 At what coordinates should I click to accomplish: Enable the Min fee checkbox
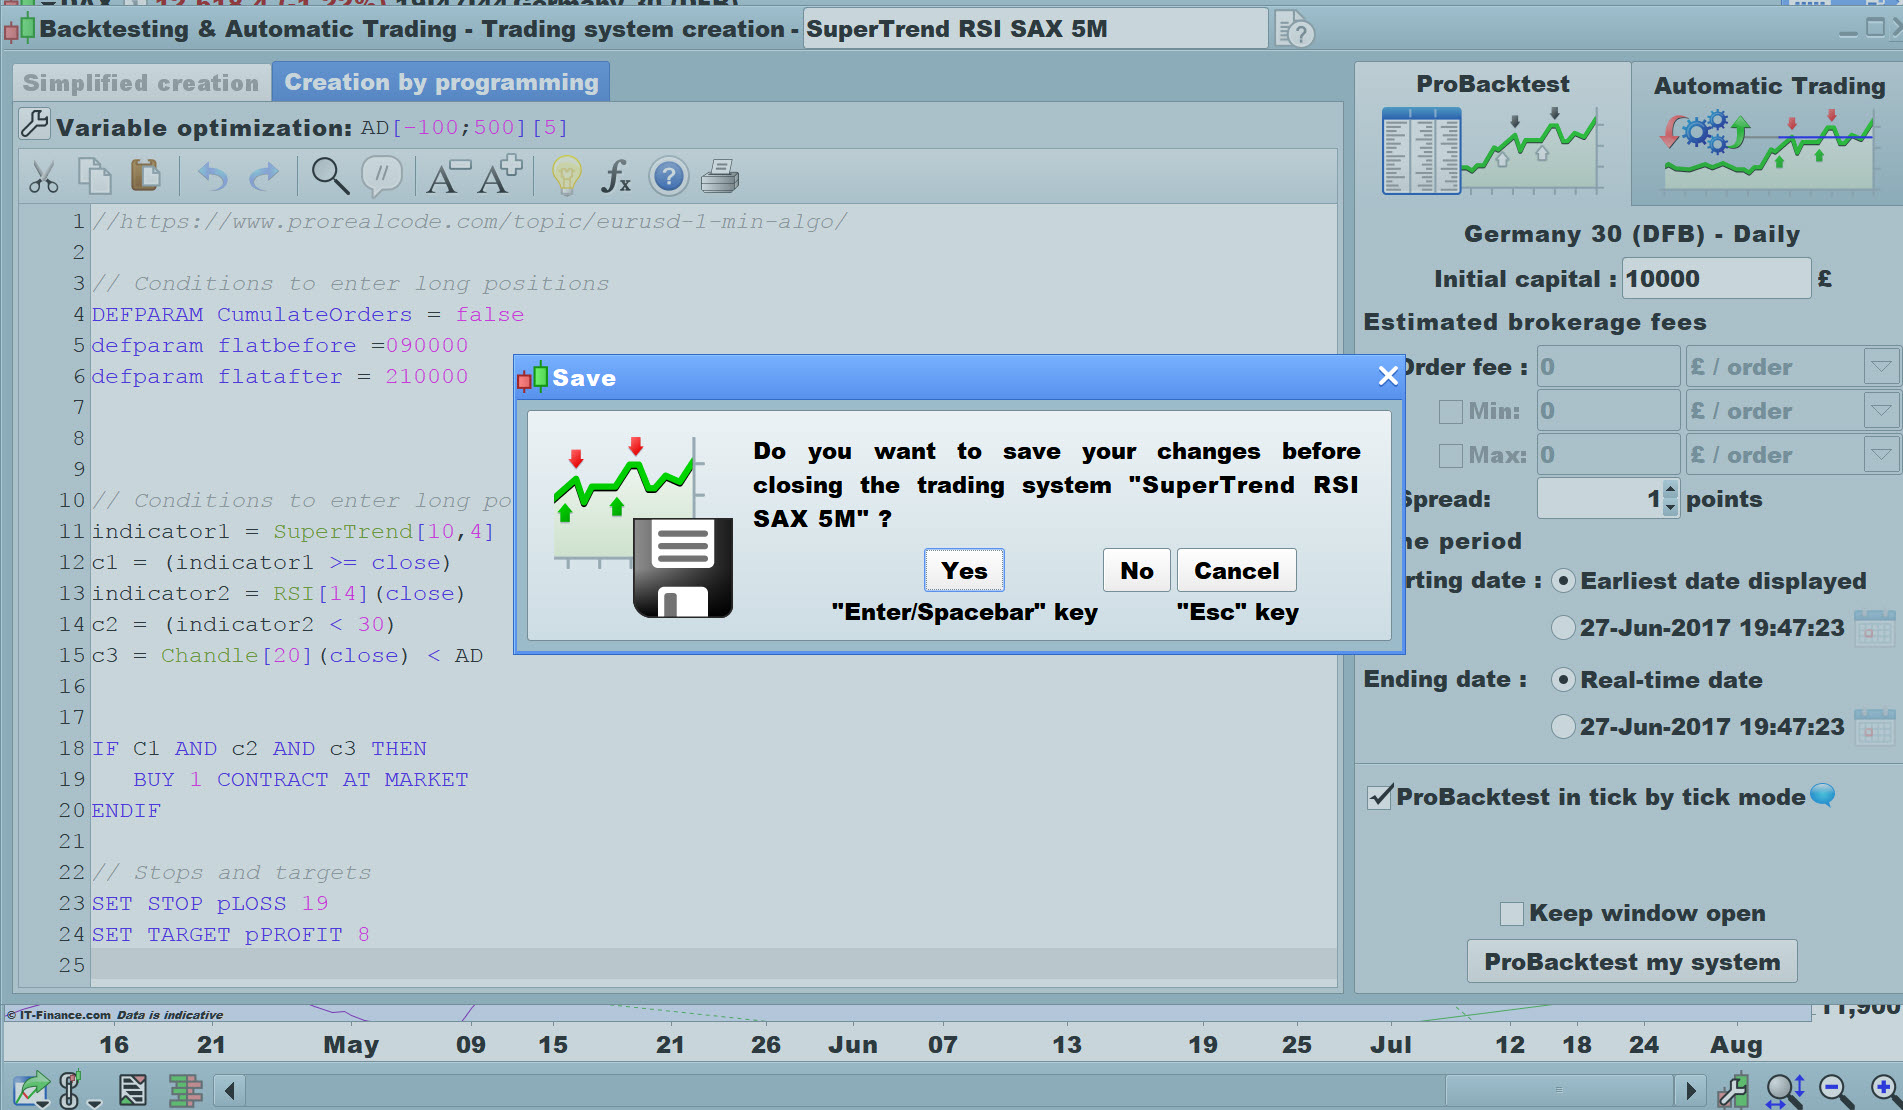pyautogui.click(x=1450, y=411)
